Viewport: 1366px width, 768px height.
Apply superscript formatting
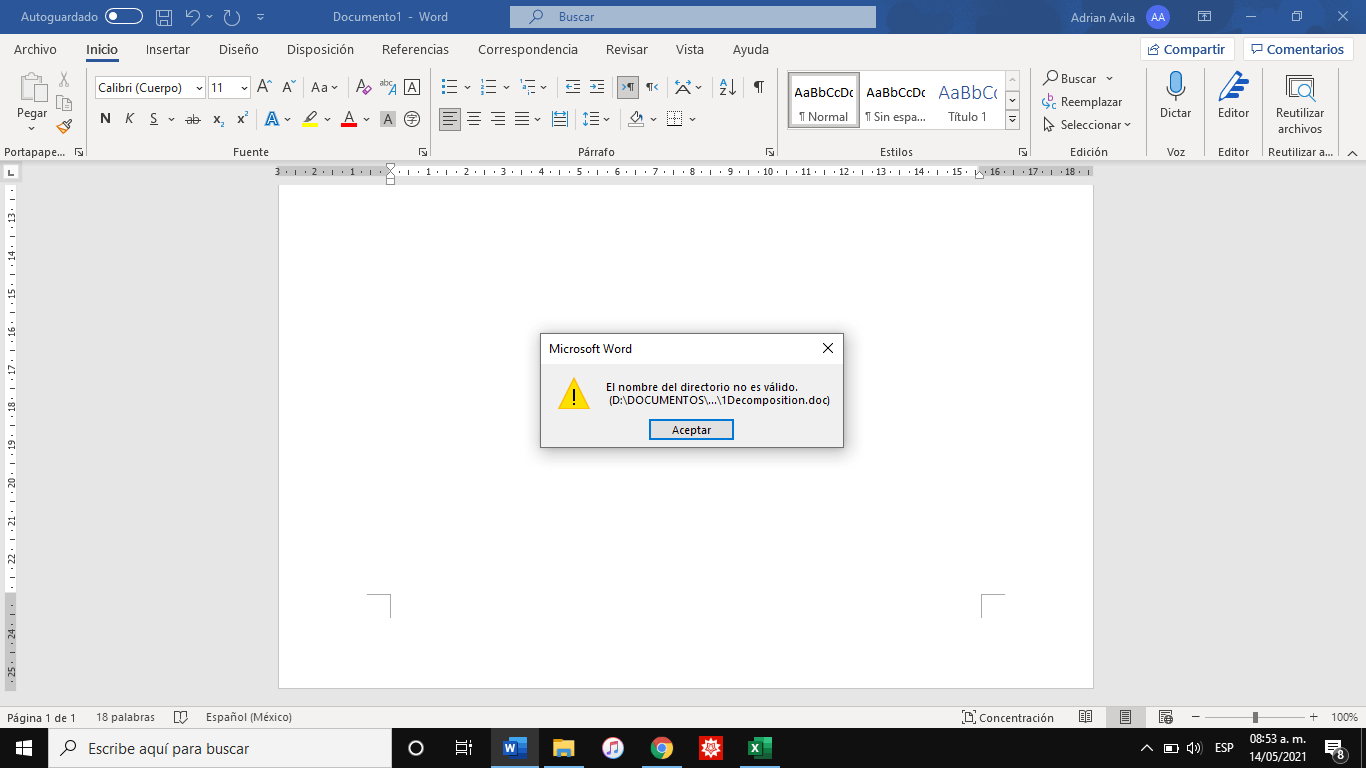[x=242, y=119]
